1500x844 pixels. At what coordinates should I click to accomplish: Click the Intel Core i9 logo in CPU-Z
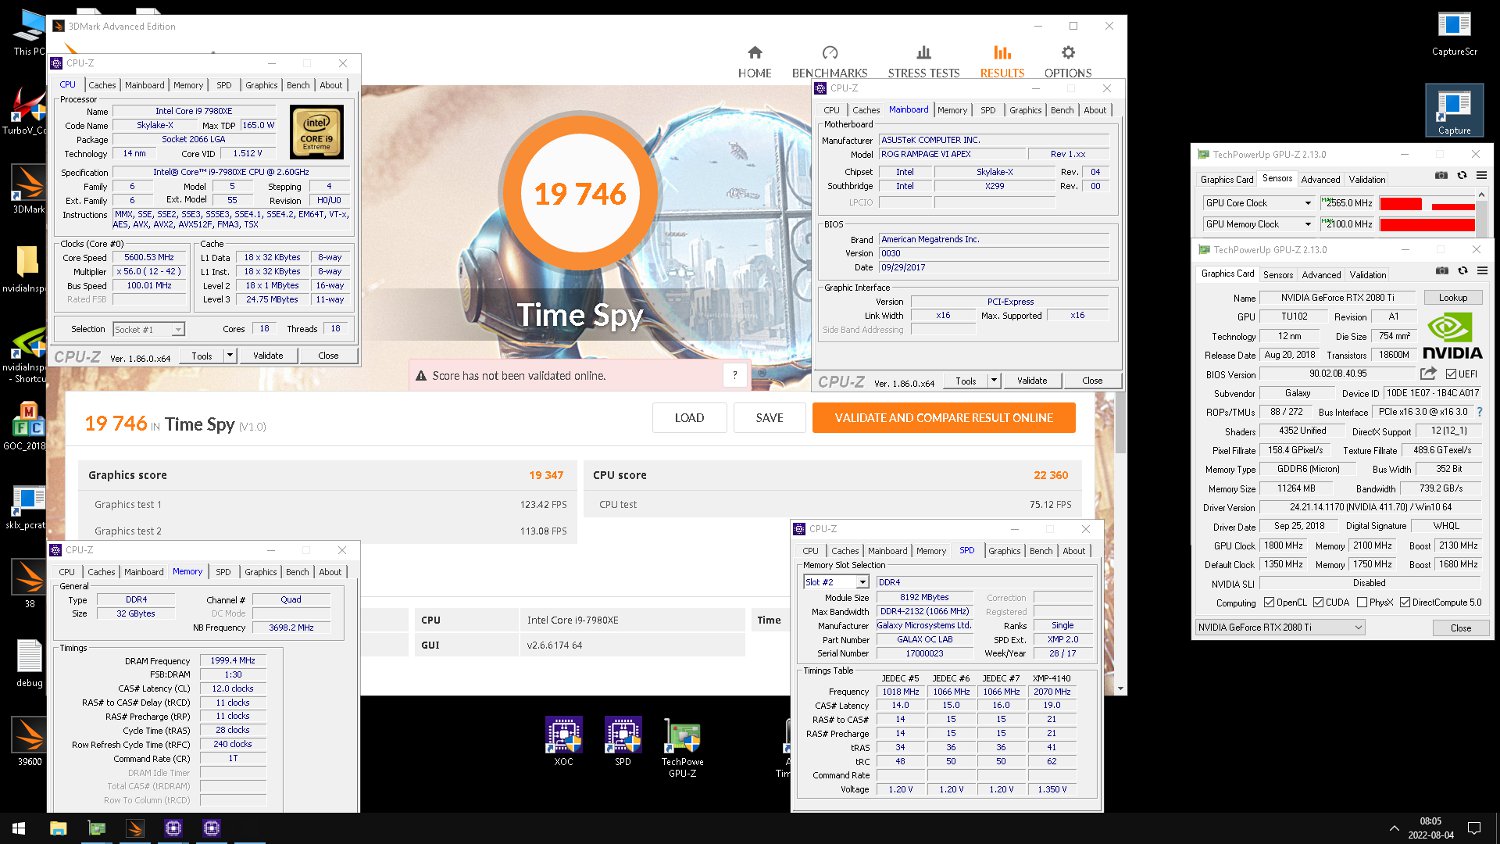tap(317, 132)
